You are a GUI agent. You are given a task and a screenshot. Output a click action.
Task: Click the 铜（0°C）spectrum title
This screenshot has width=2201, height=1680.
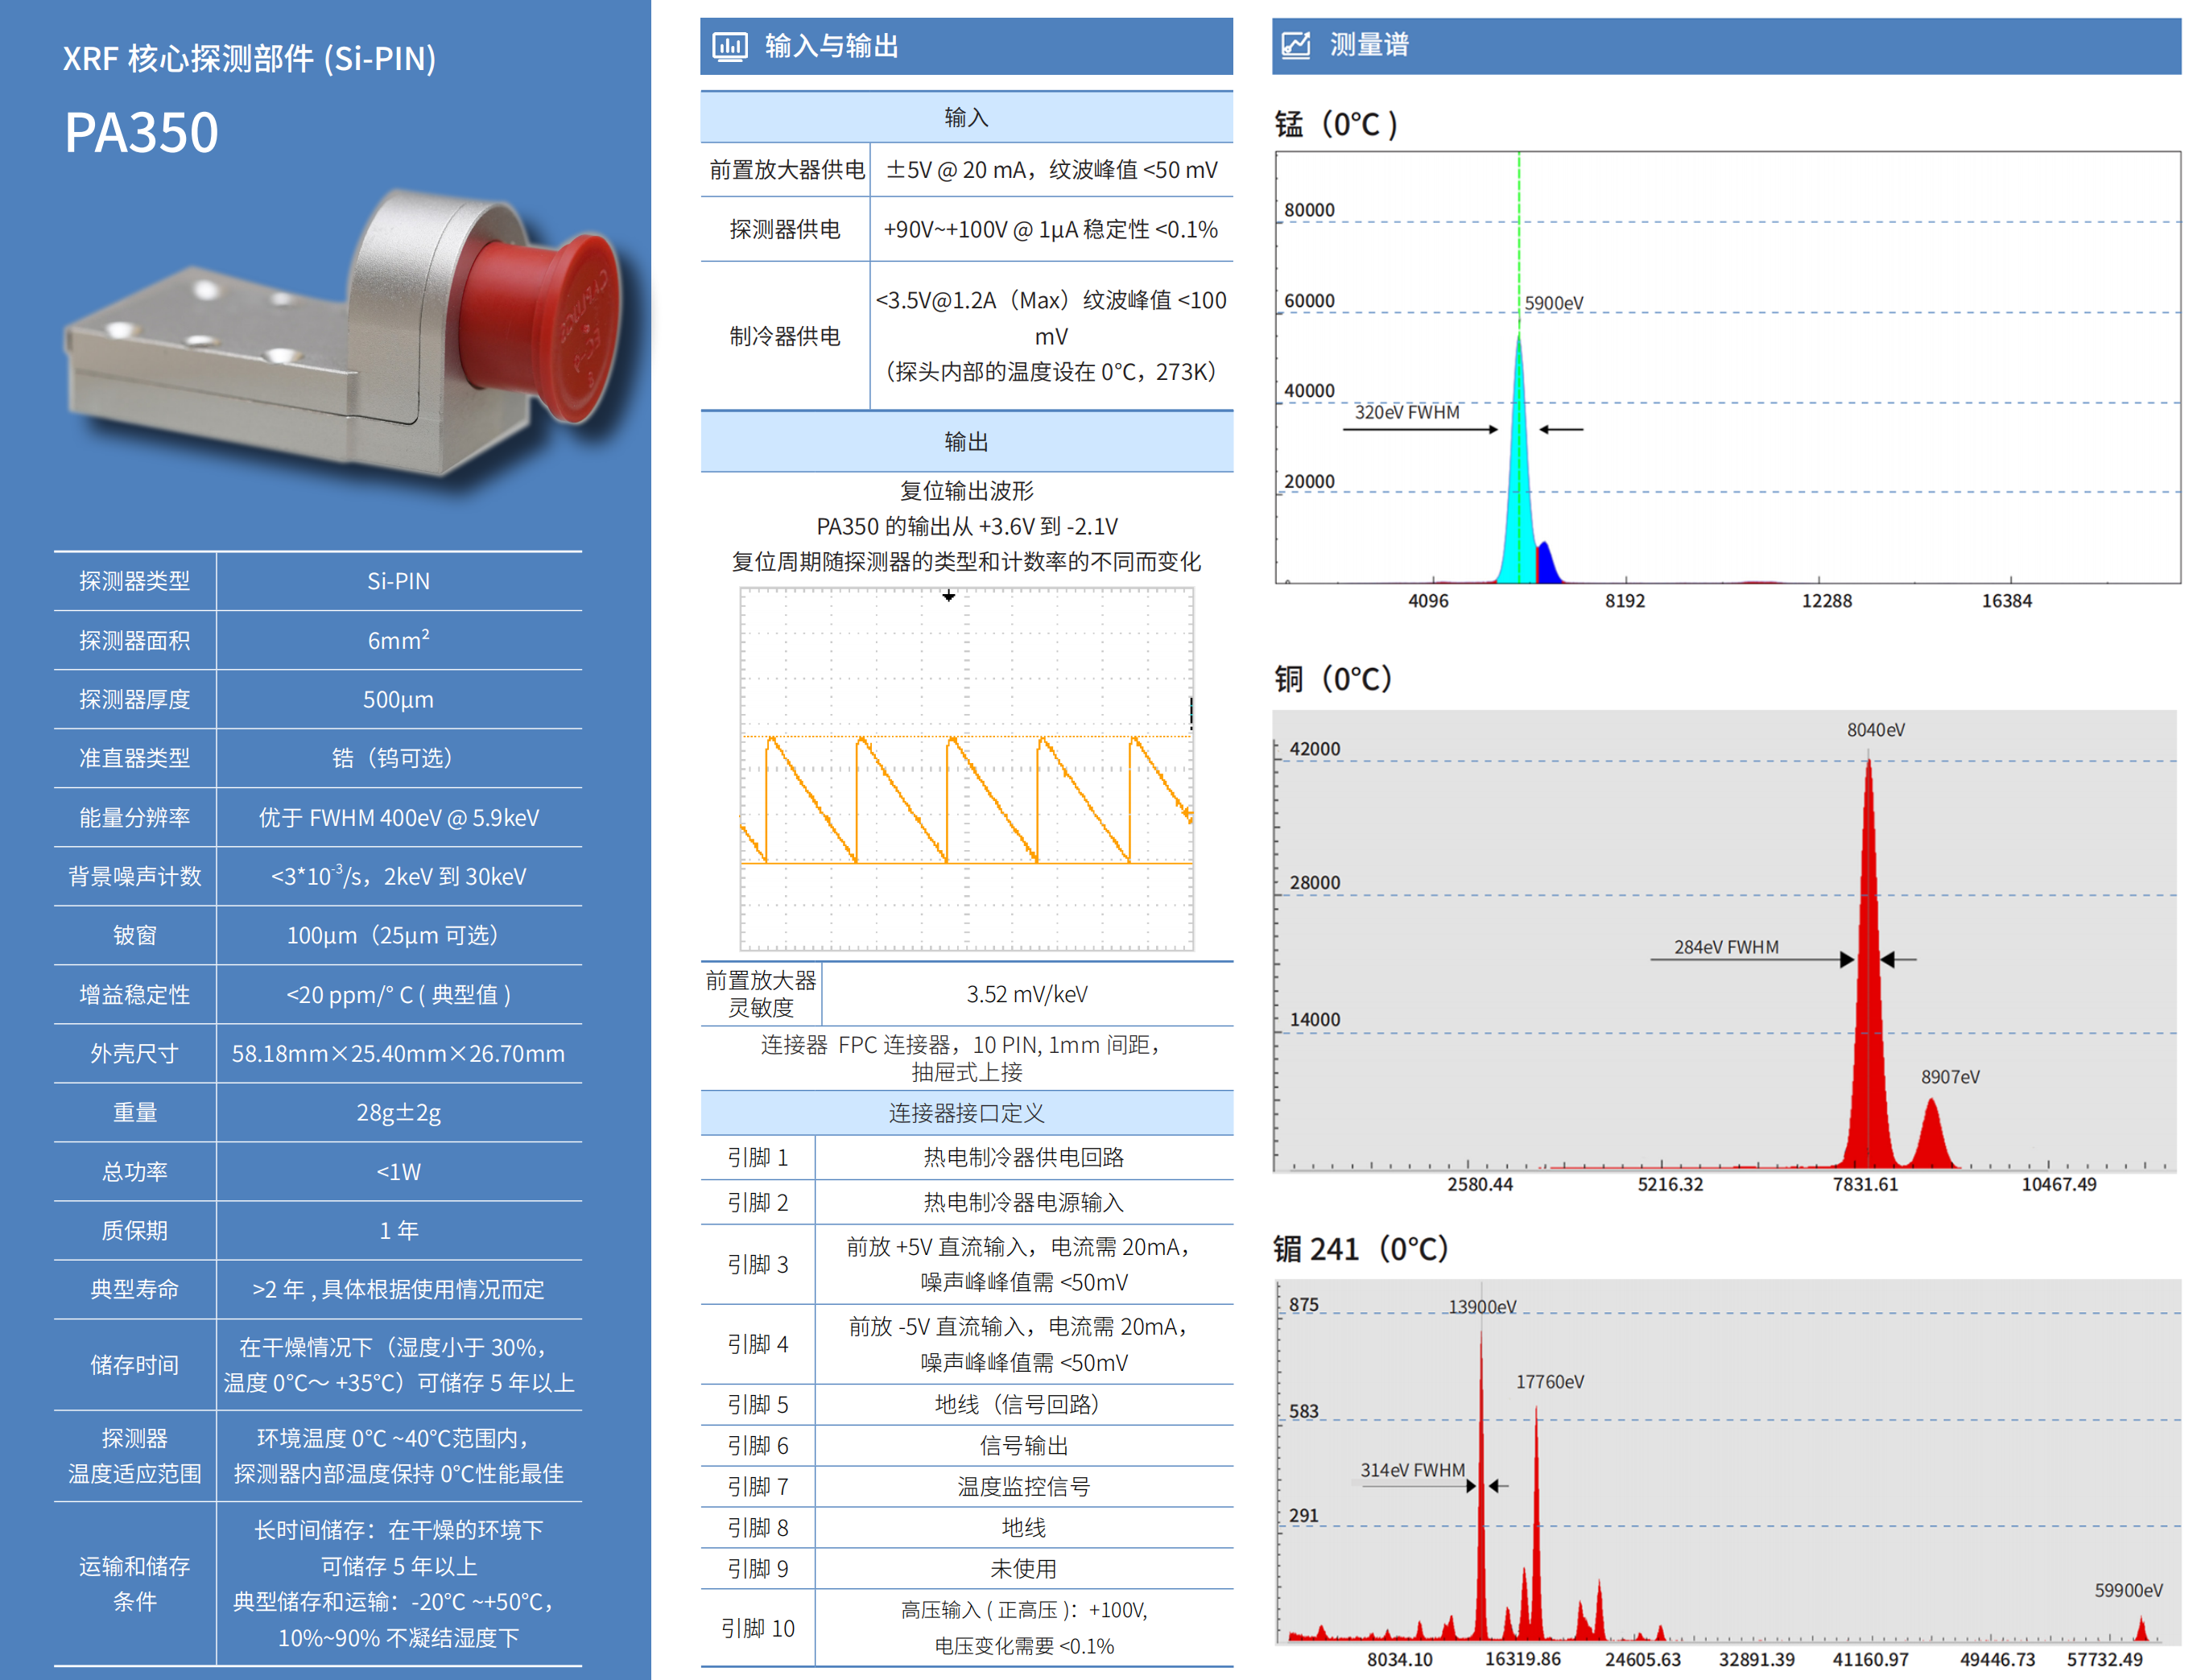click(x=1333, y=679)
